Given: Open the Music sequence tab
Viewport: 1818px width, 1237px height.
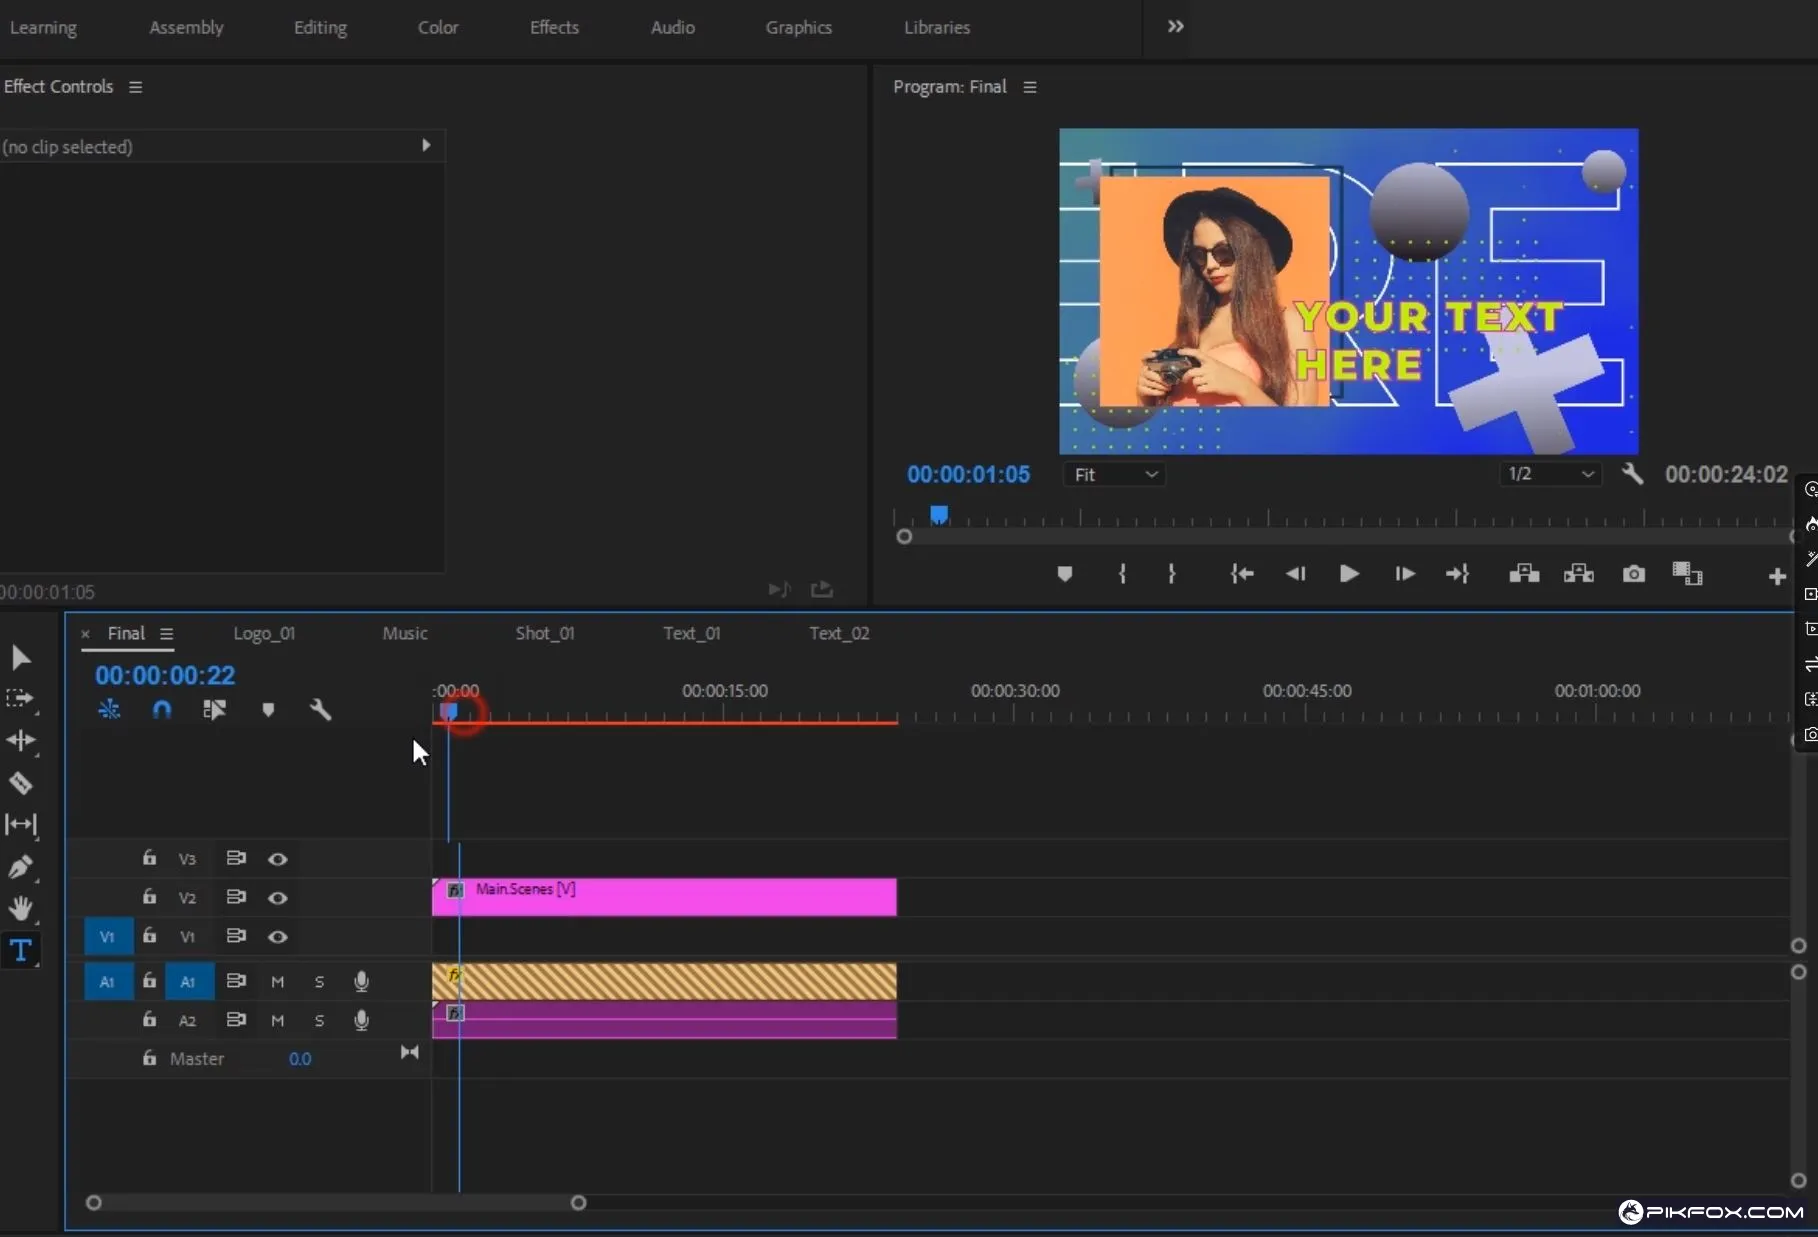Looking at the screenshot, I should 405,634.
